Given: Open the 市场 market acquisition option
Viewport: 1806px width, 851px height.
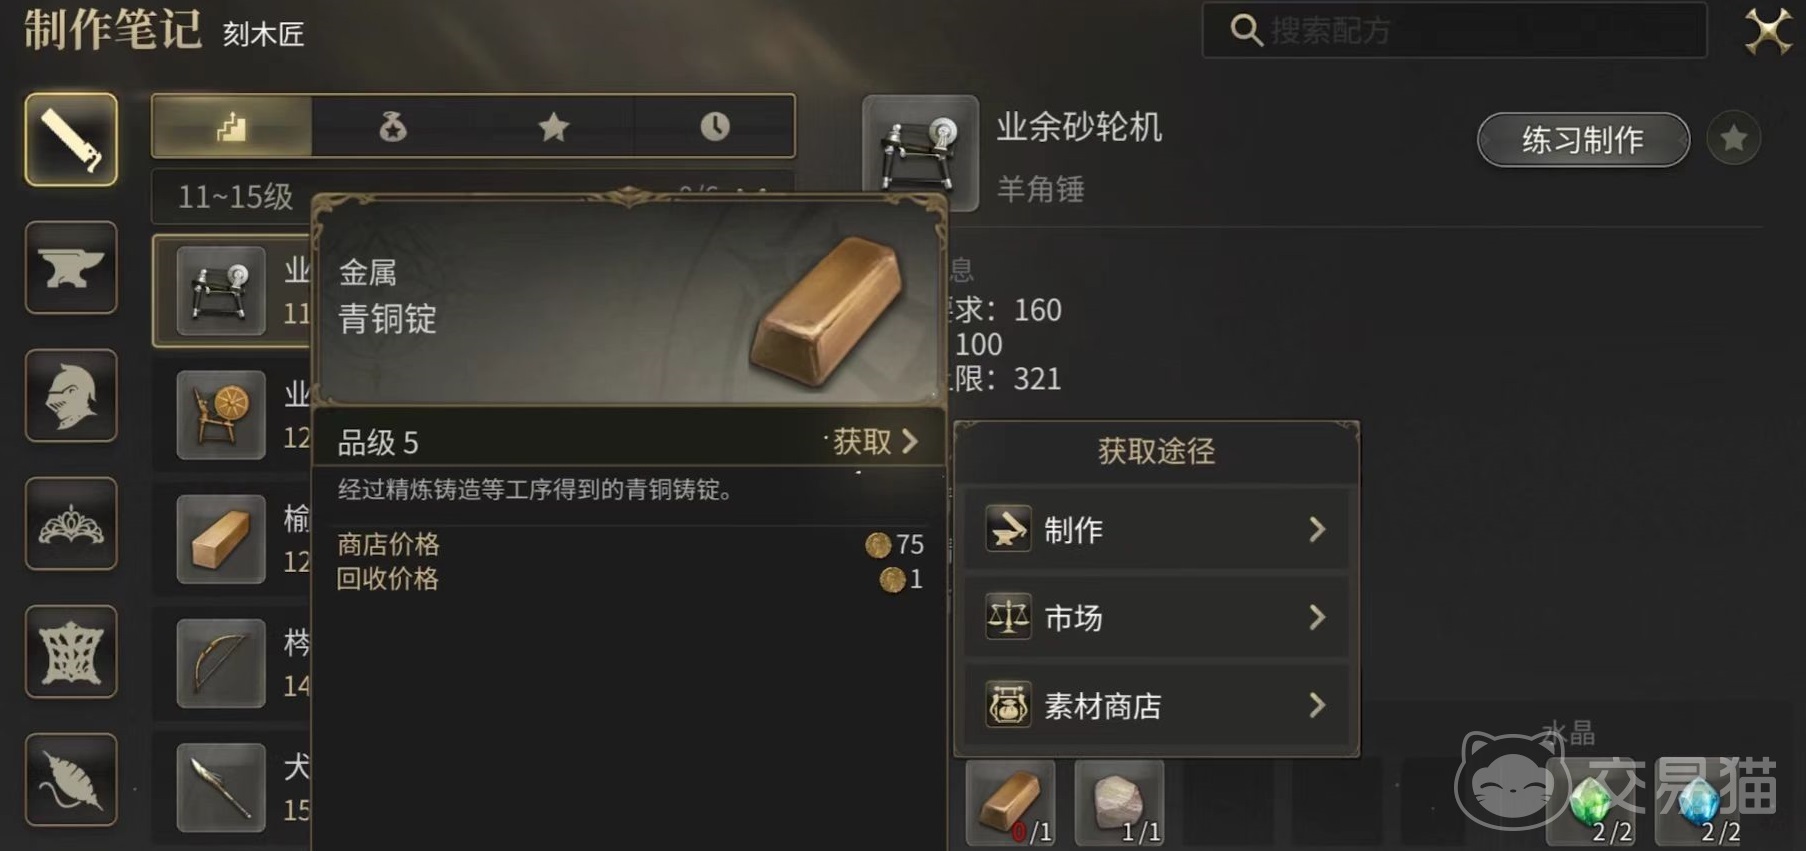Looking at the screenshot, I should [1156, 617].
